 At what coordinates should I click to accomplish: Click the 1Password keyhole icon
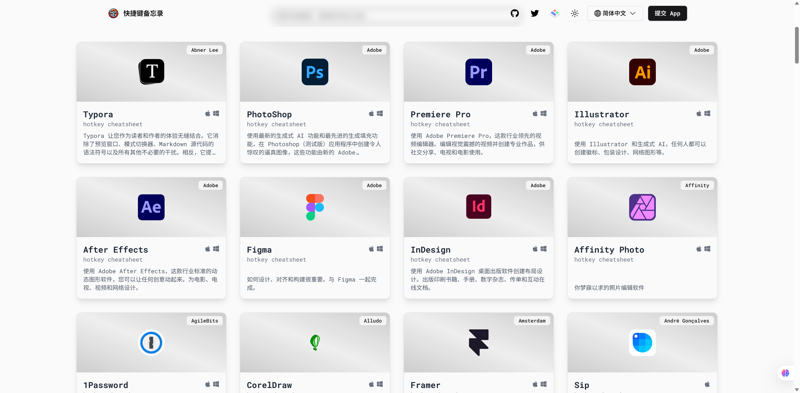152,342
